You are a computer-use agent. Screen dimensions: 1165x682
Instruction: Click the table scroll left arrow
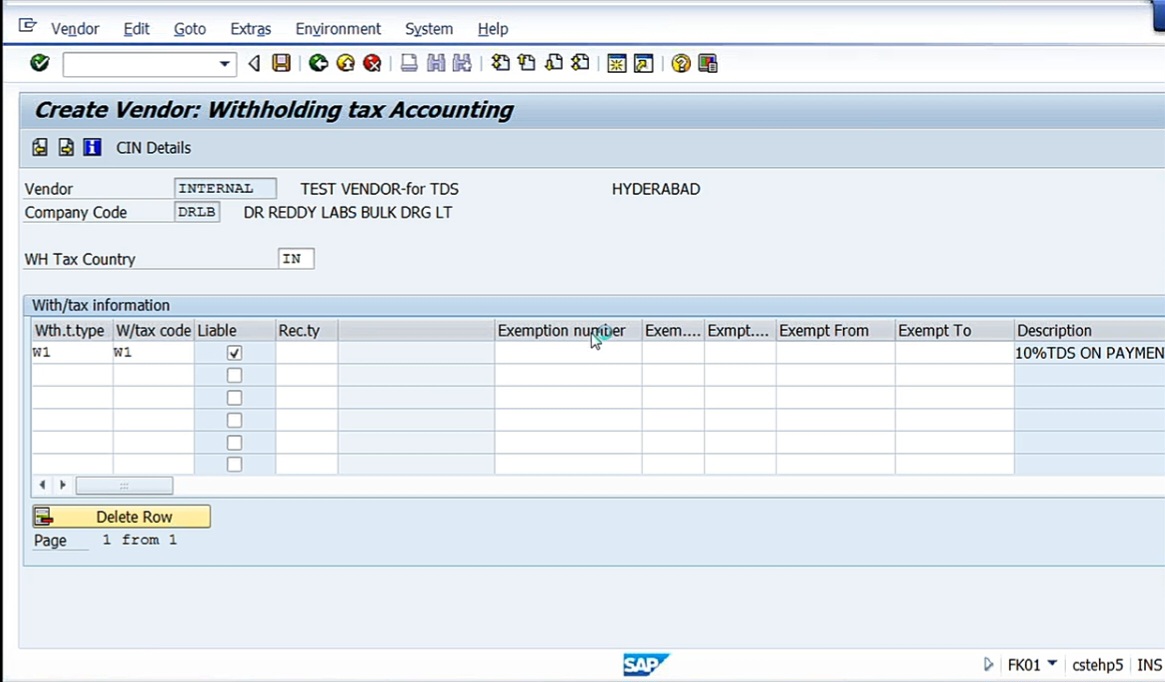(x=42, y=485)
